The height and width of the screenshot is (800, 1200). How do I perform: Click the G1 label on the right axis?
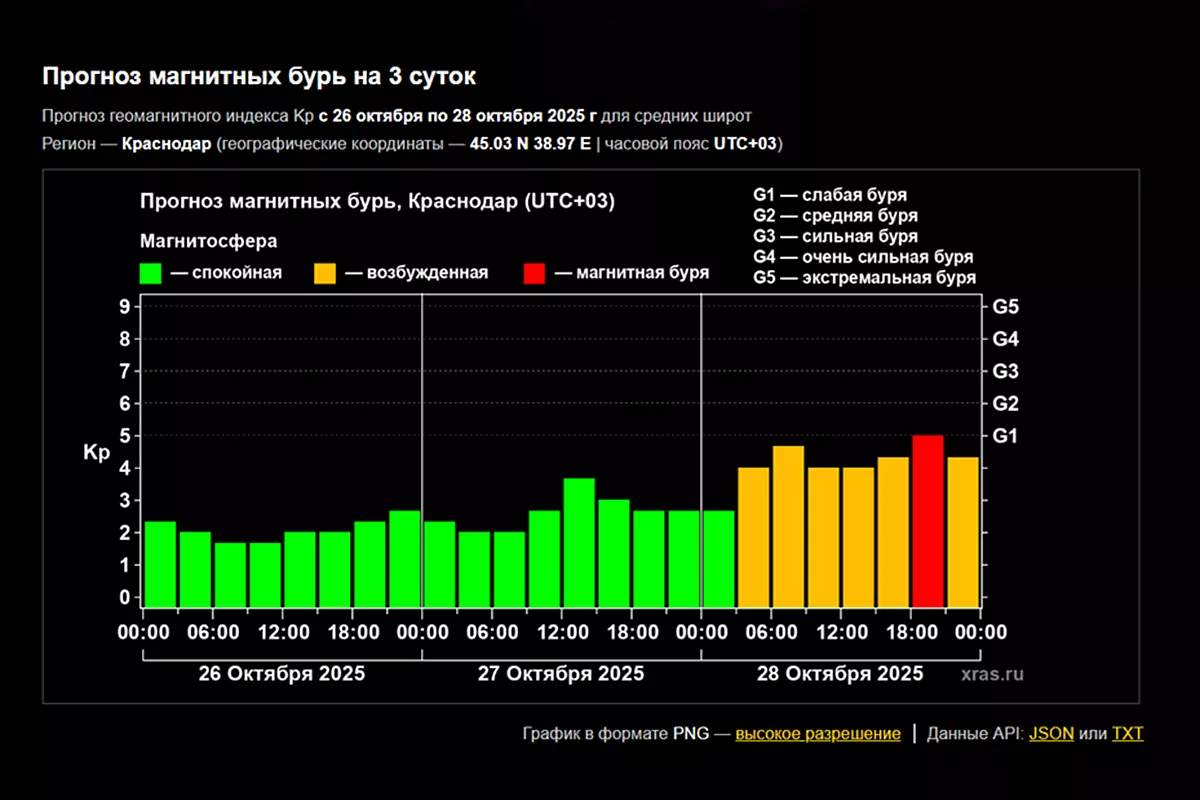(1003, 436)
